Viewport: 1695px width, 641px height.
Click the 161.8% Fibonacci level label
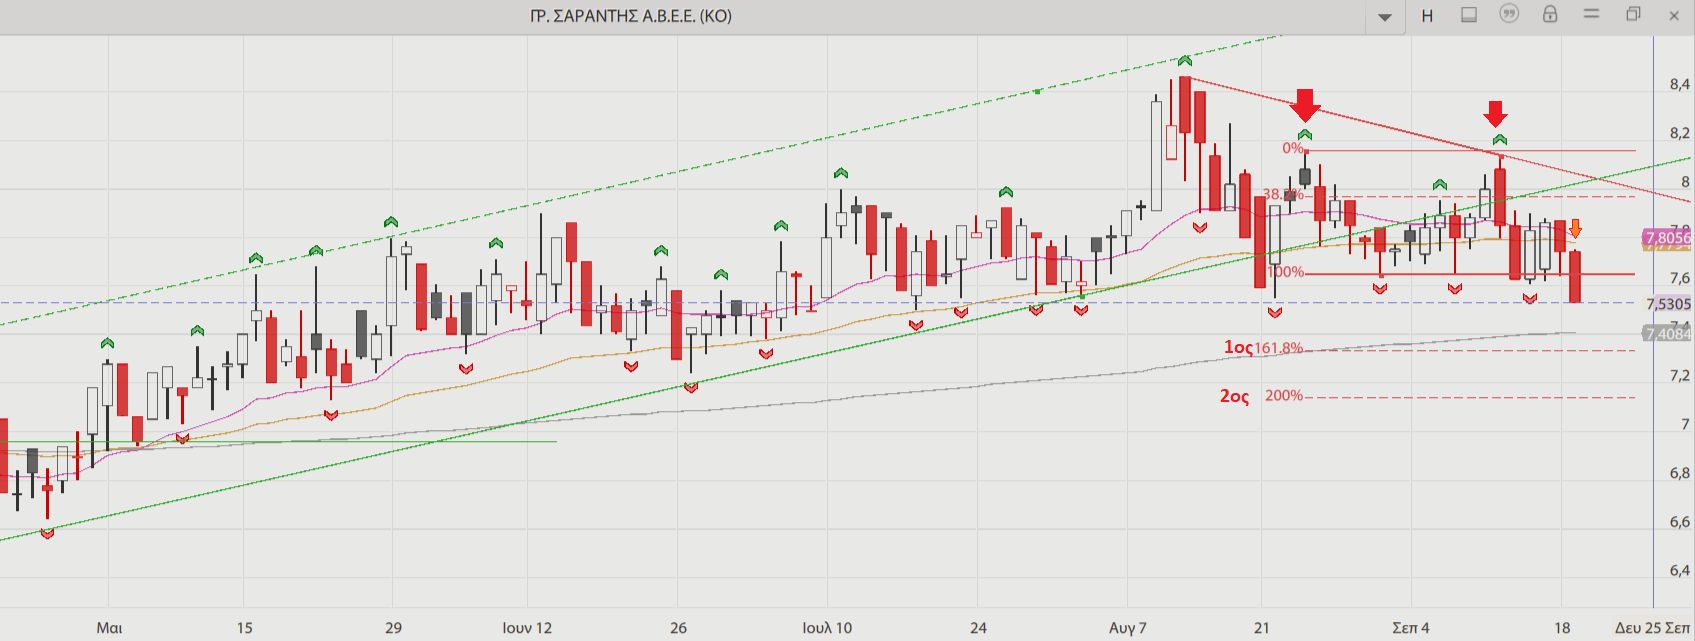pos(1279,348)
